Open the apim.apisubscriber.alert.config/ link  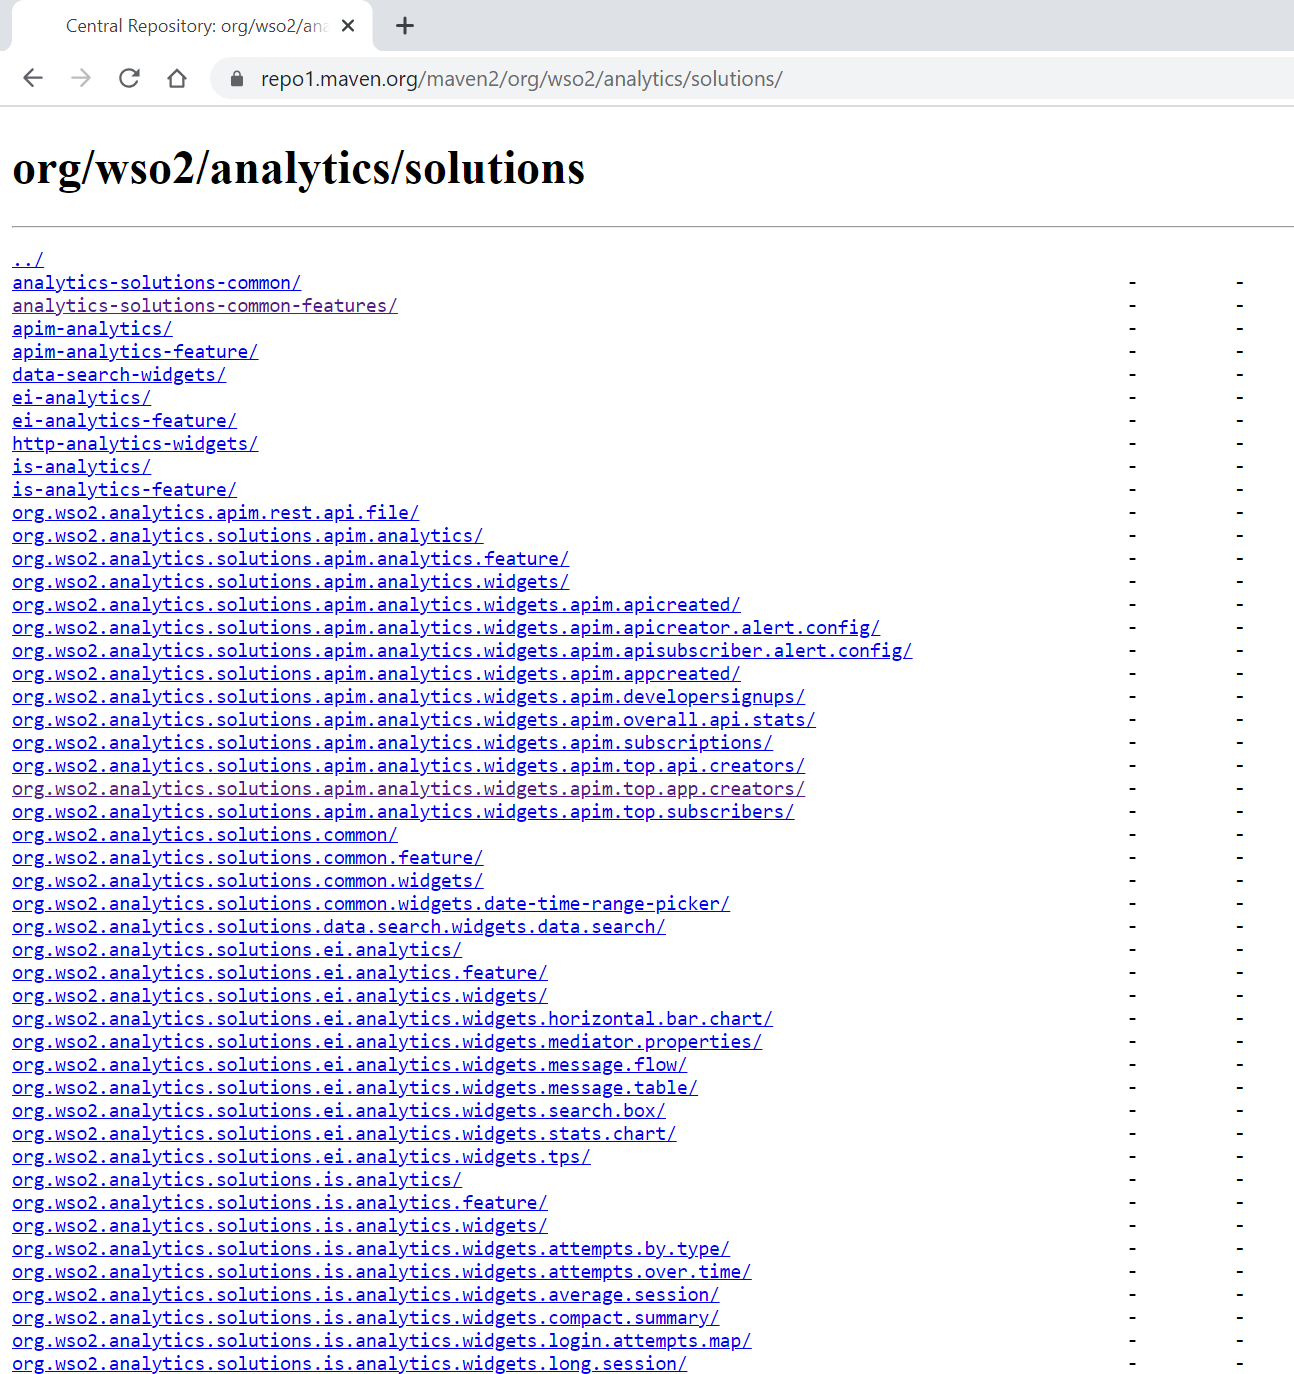[462, 651]
